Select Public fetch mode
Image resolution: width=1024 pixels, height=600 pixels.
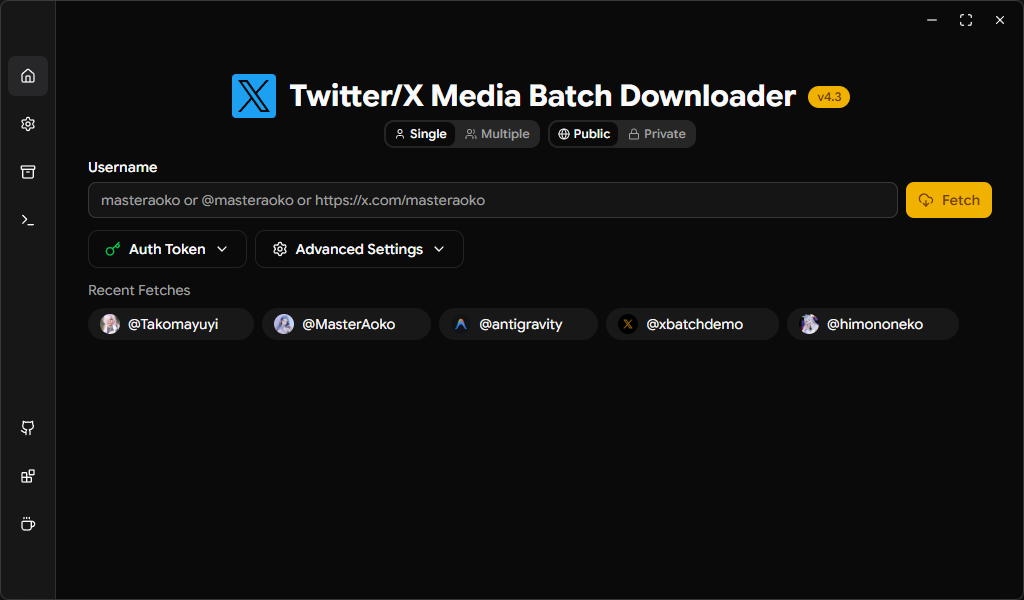[583, 133]
